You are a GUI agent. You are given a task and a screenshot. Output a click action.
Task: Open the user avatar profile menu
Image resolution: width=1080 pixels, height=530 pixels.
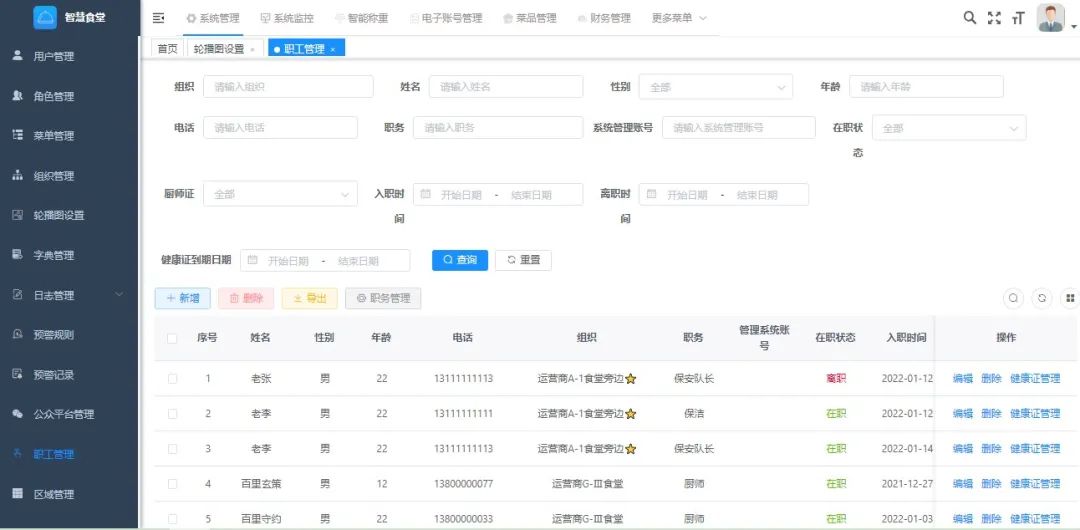[x=1051, y=18]
